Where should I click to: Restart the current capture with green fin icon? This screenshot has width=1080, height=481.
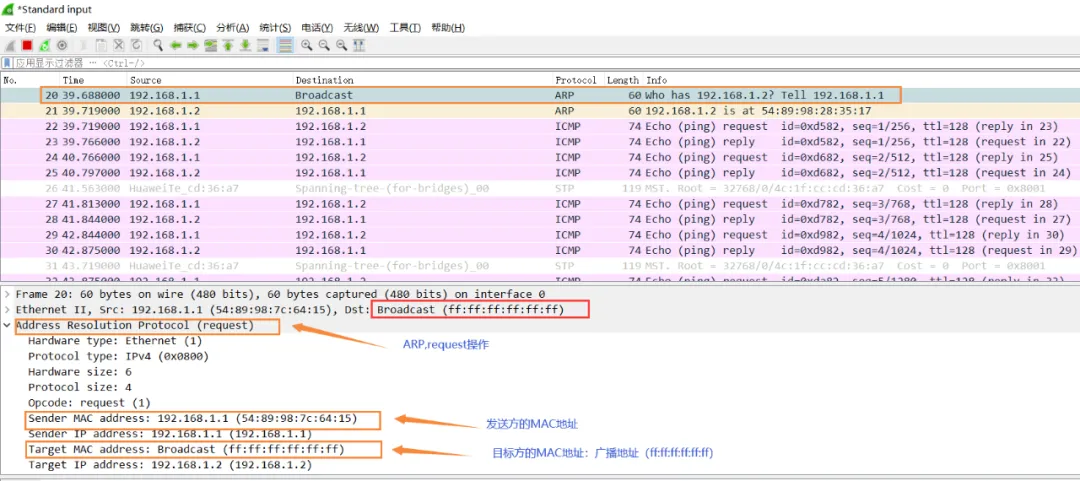(45, 45)
